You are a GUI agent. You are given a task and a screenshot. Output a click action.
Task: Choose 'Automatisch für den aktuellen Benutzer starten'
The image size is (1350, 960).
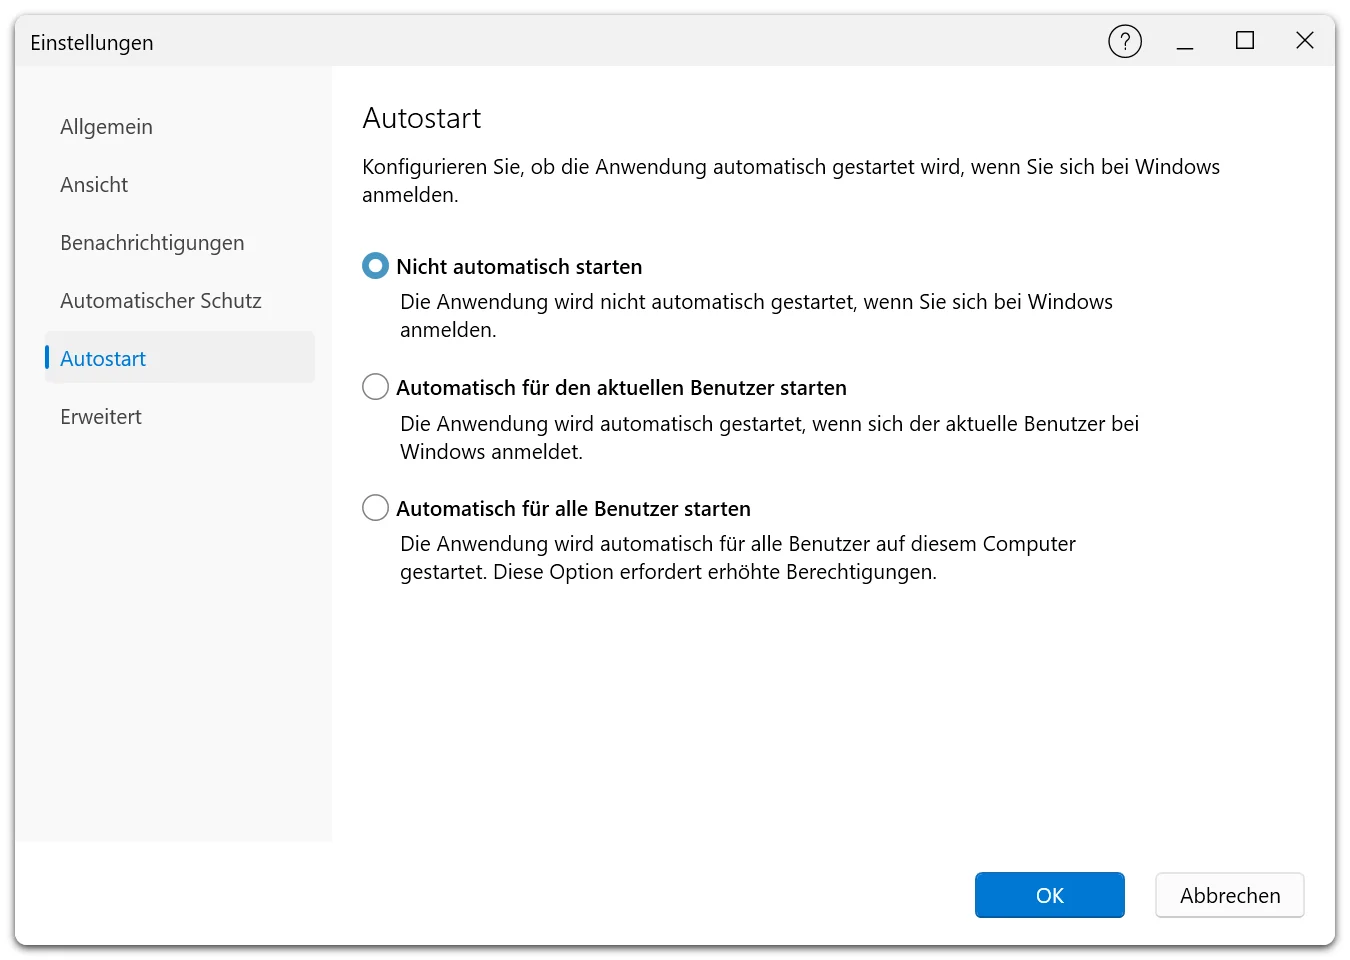[375, 387]
